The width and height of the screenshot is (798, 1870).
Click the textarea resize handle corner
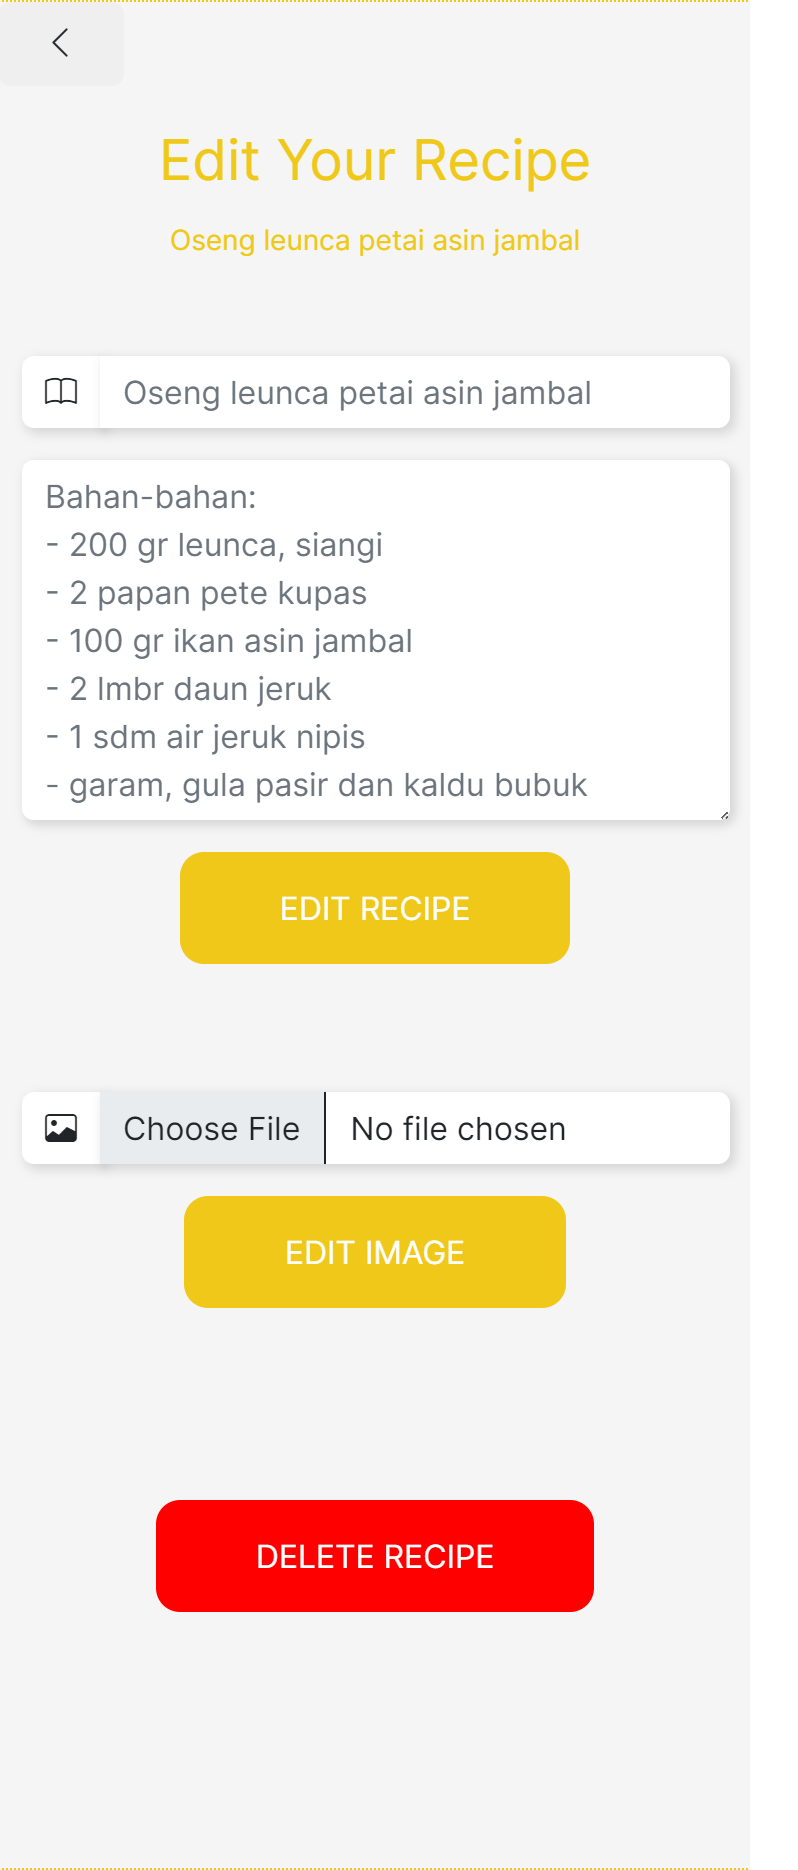tap(725, 814)
